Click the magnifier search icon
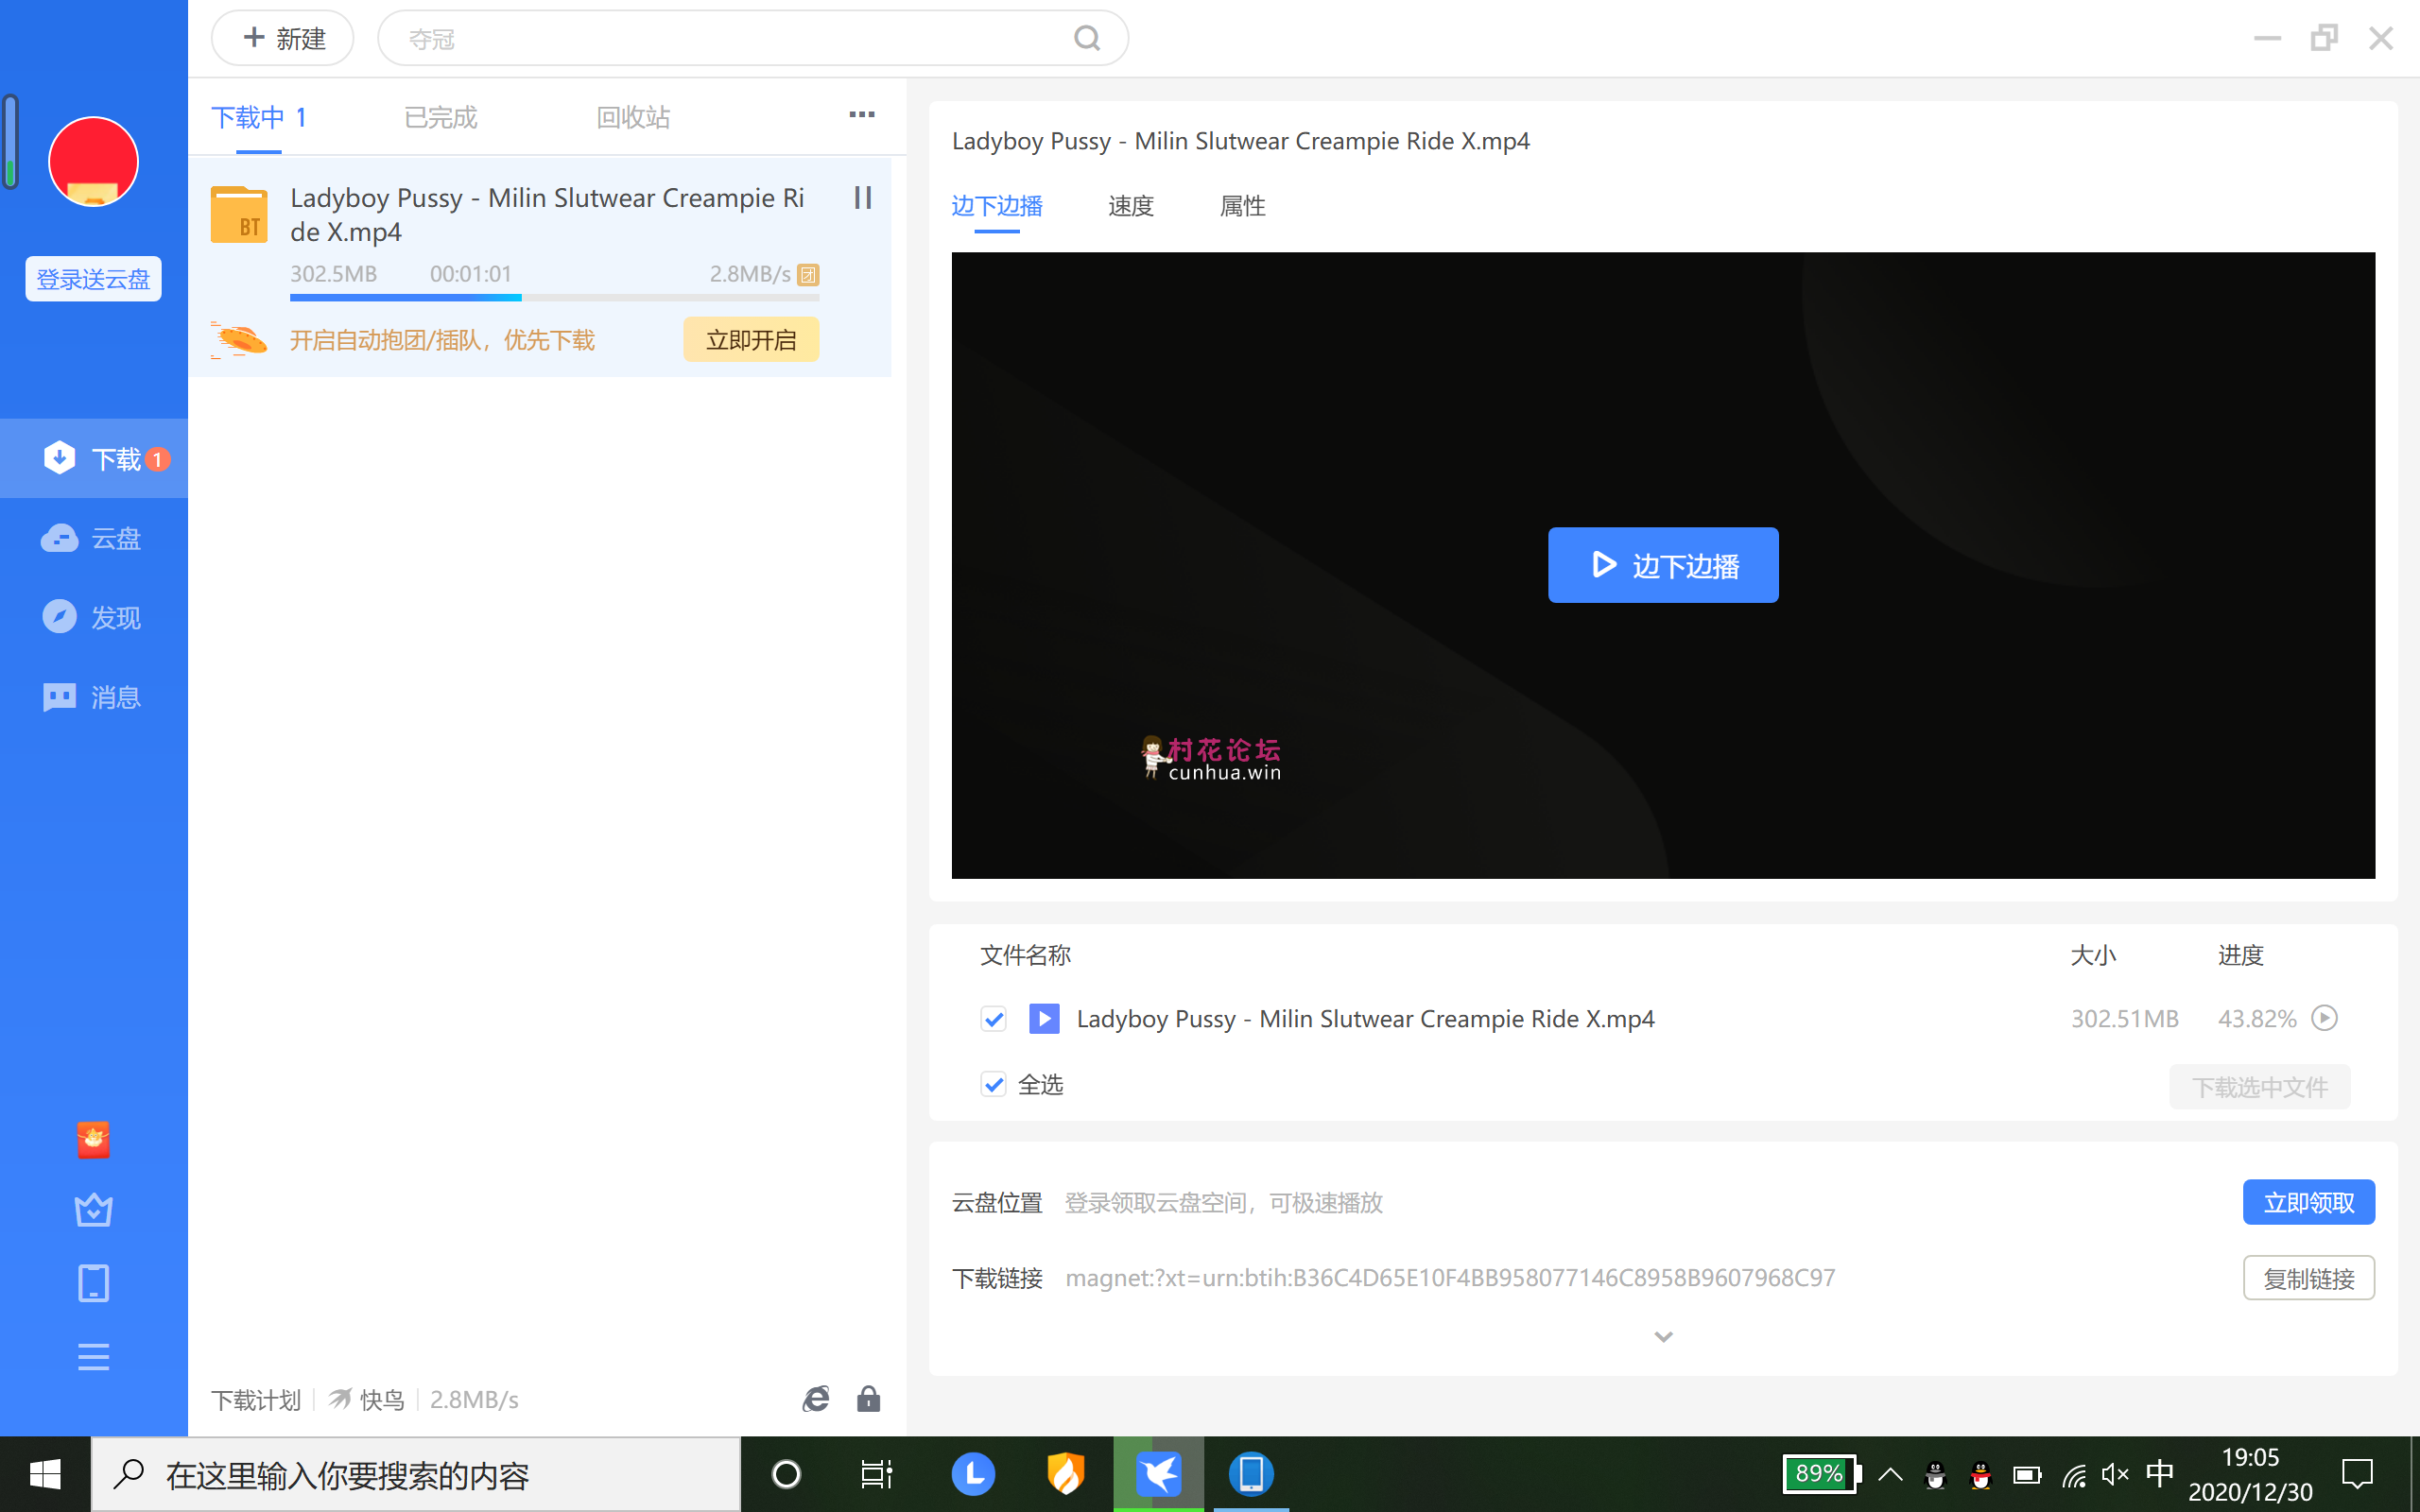 1087,39
